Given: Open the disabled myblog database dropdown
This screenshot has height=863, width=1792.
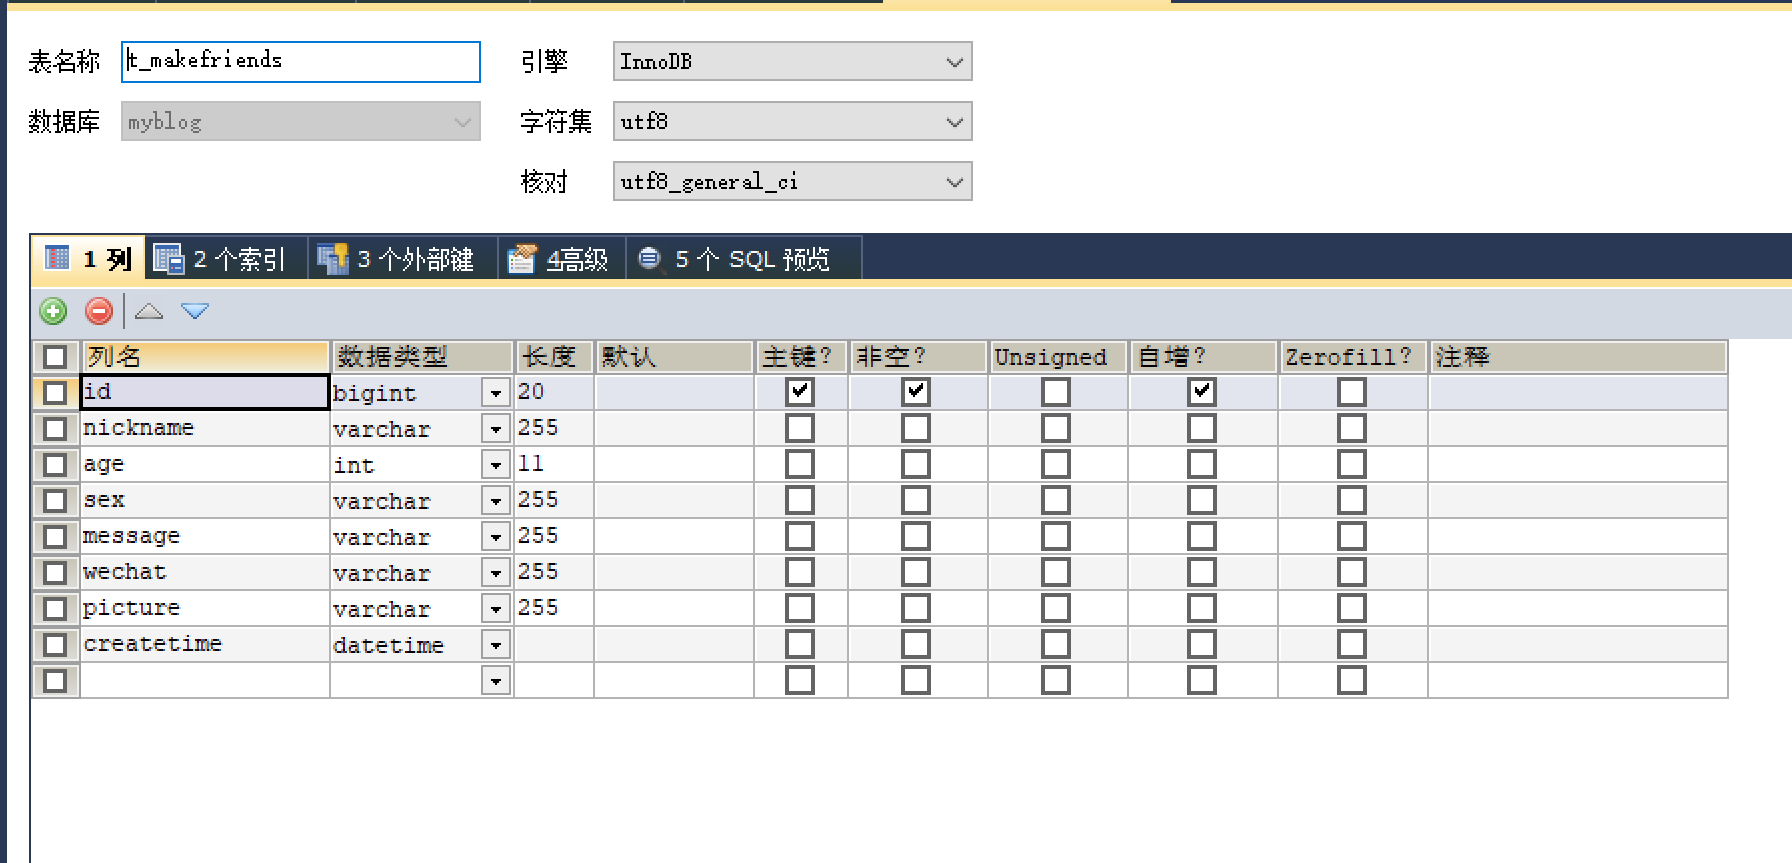Looking at the screenshot, I should [301, 121].
